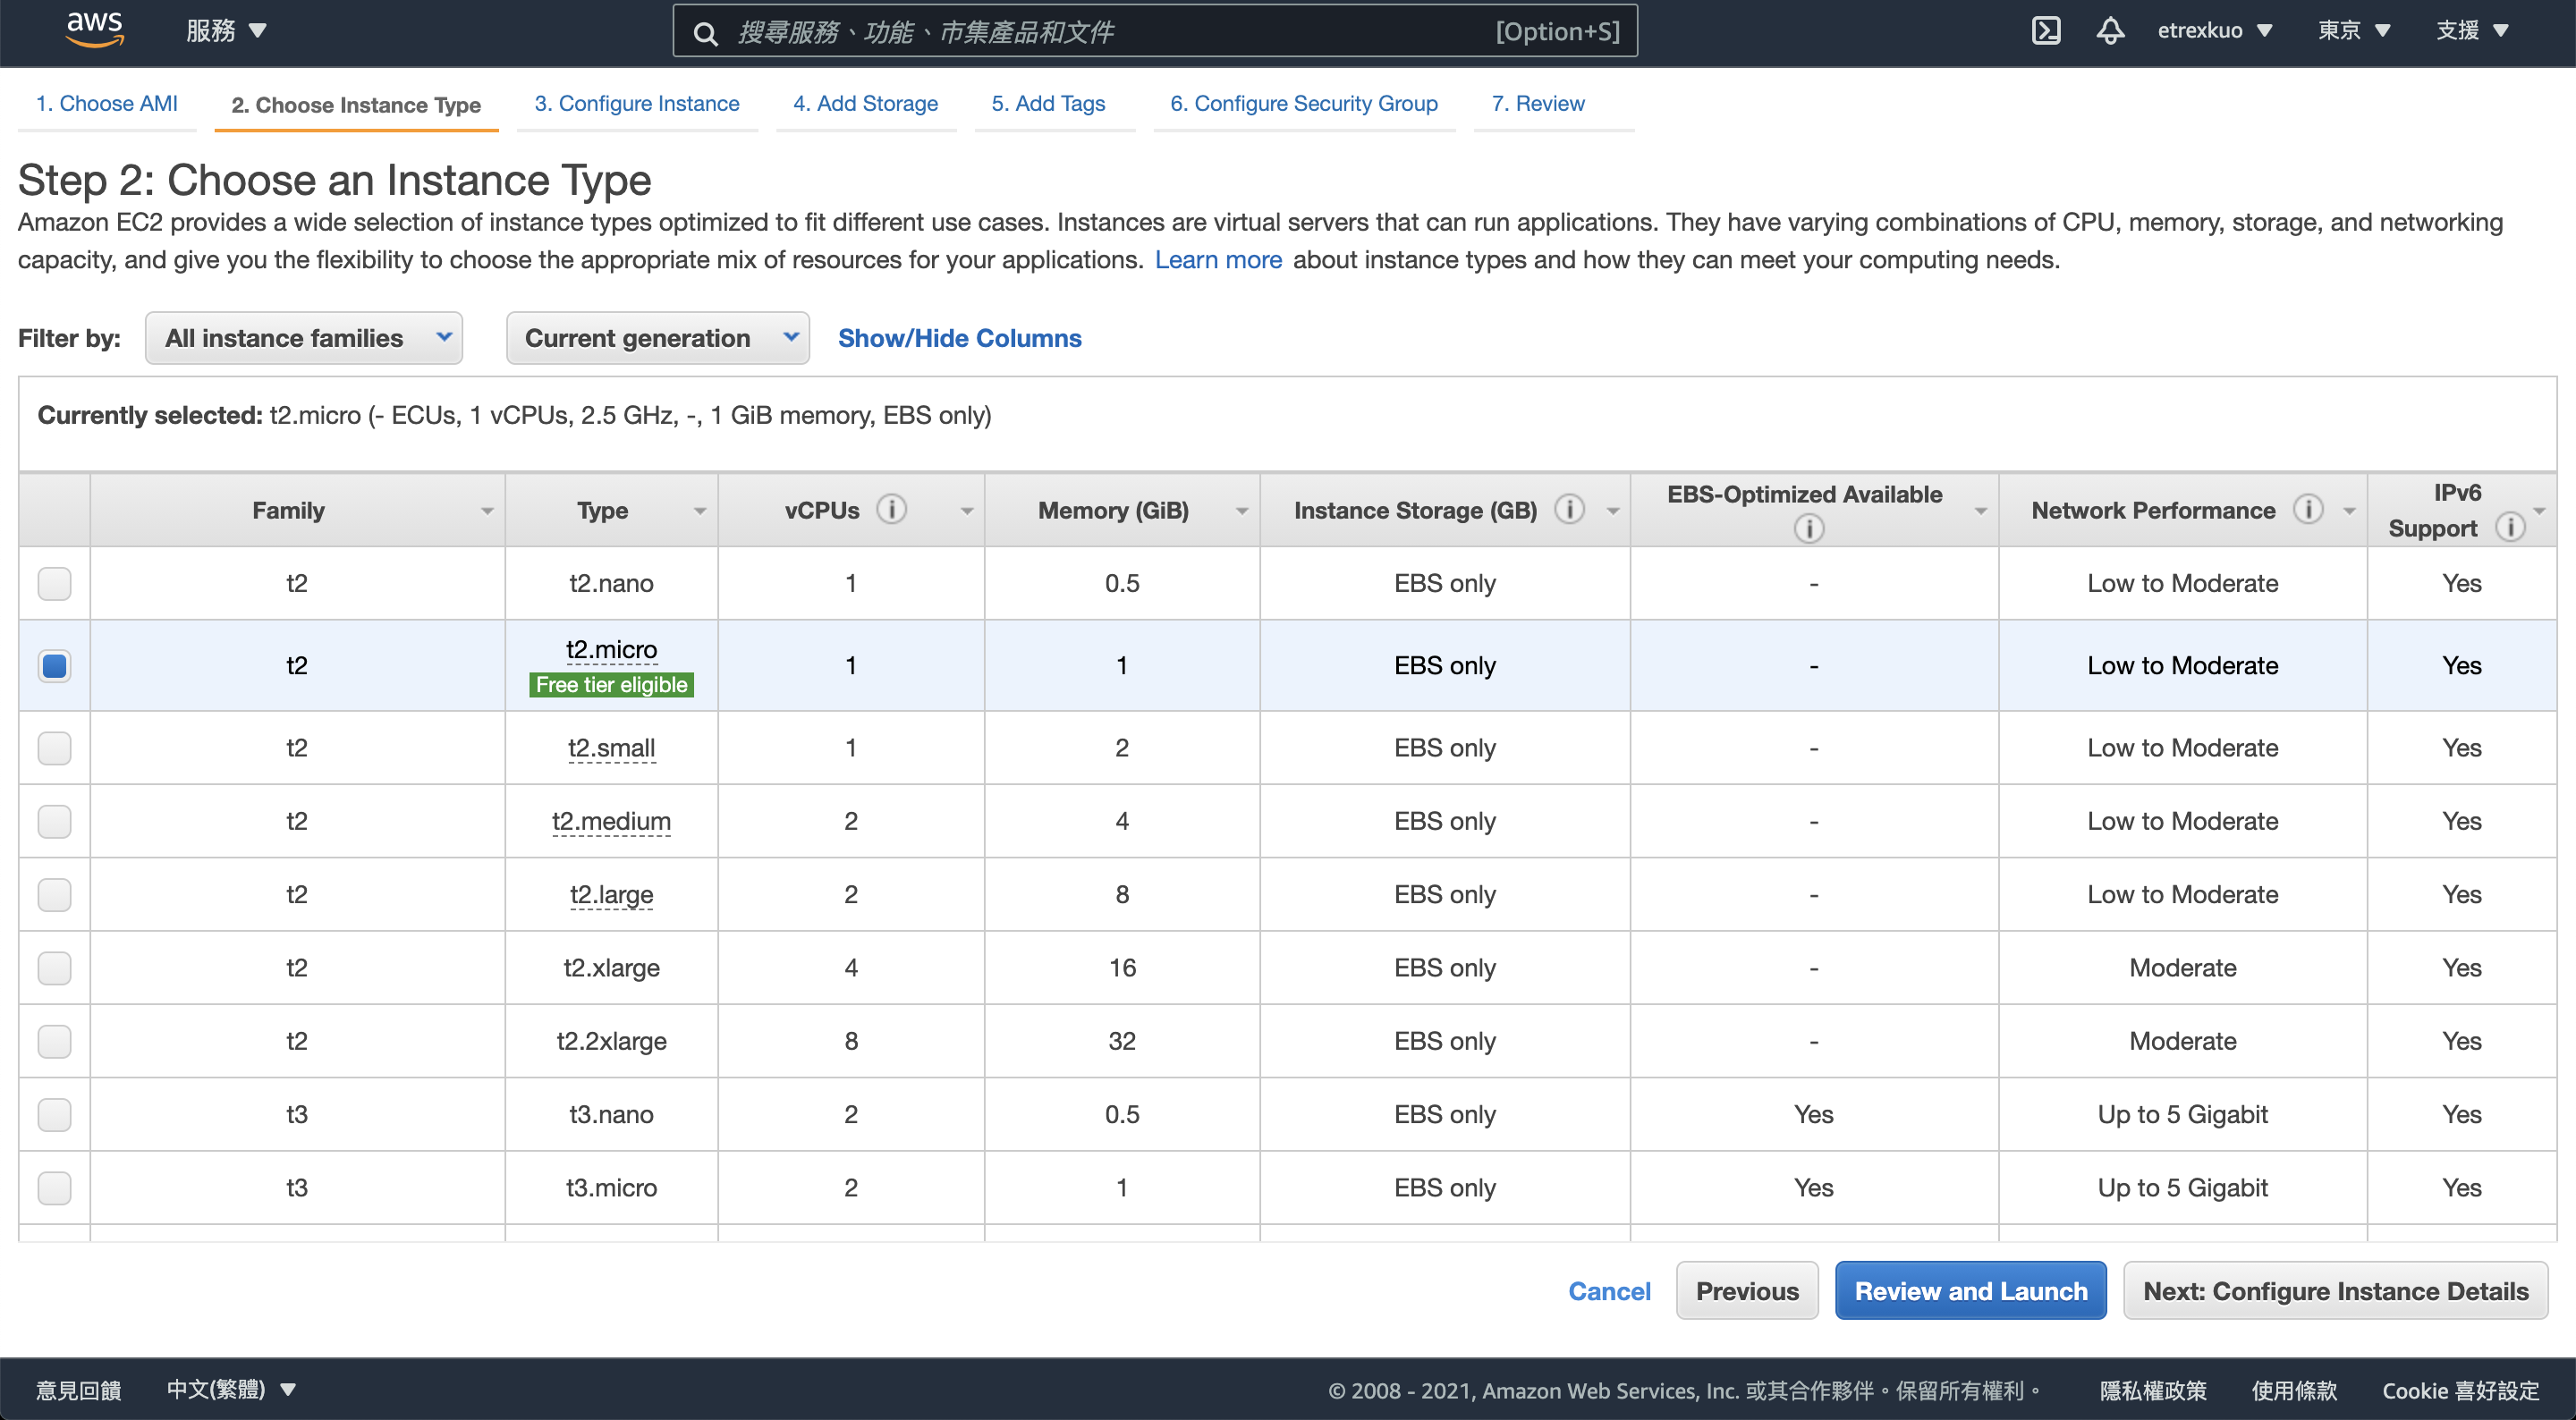Viewport: 2576px width, 1420px height.
Task: Go to 3. Configure Instance step
Action: pyautogui.click(x=637, y=103)
